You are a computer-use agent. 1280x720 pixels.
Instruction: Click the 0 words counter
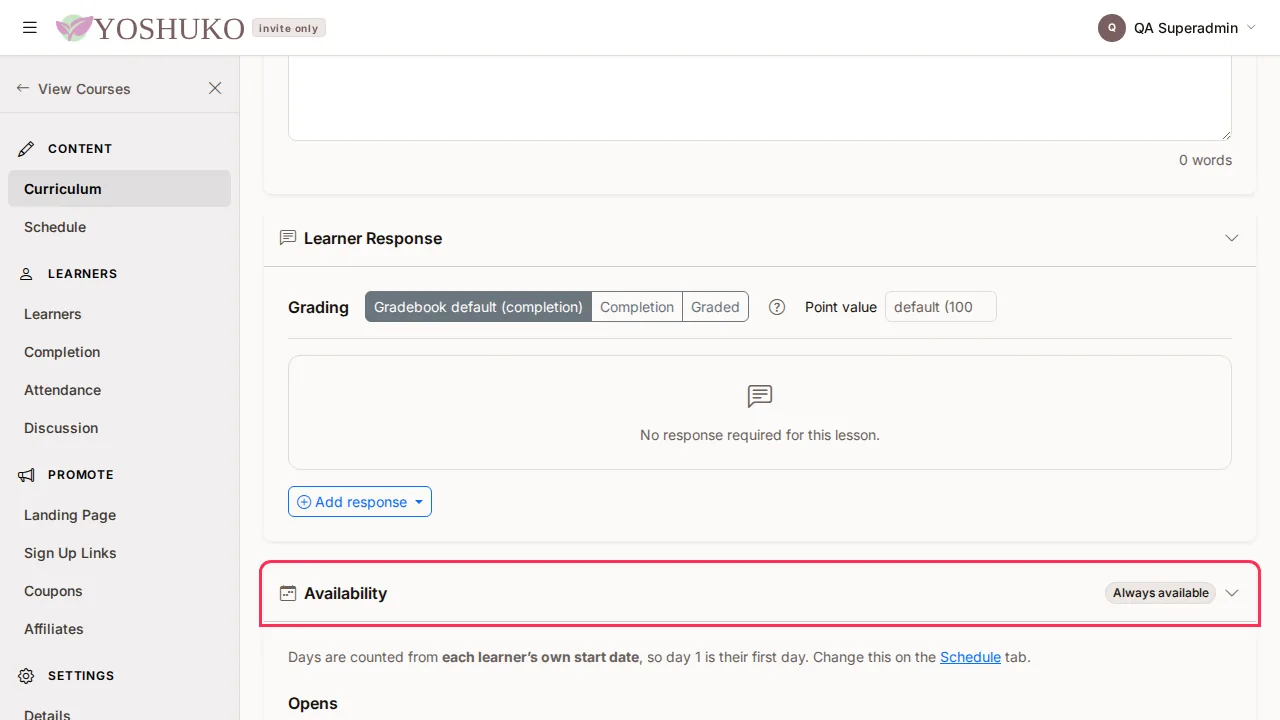[1205, 160]
